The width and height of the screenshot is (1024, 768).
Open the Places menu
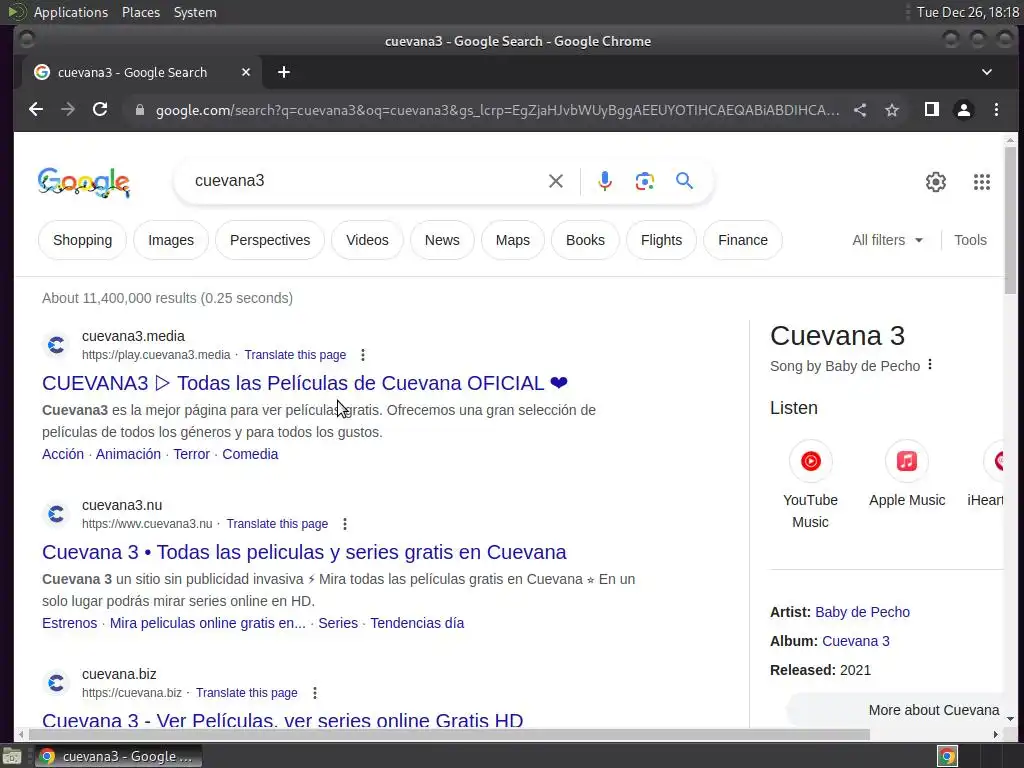140,12
